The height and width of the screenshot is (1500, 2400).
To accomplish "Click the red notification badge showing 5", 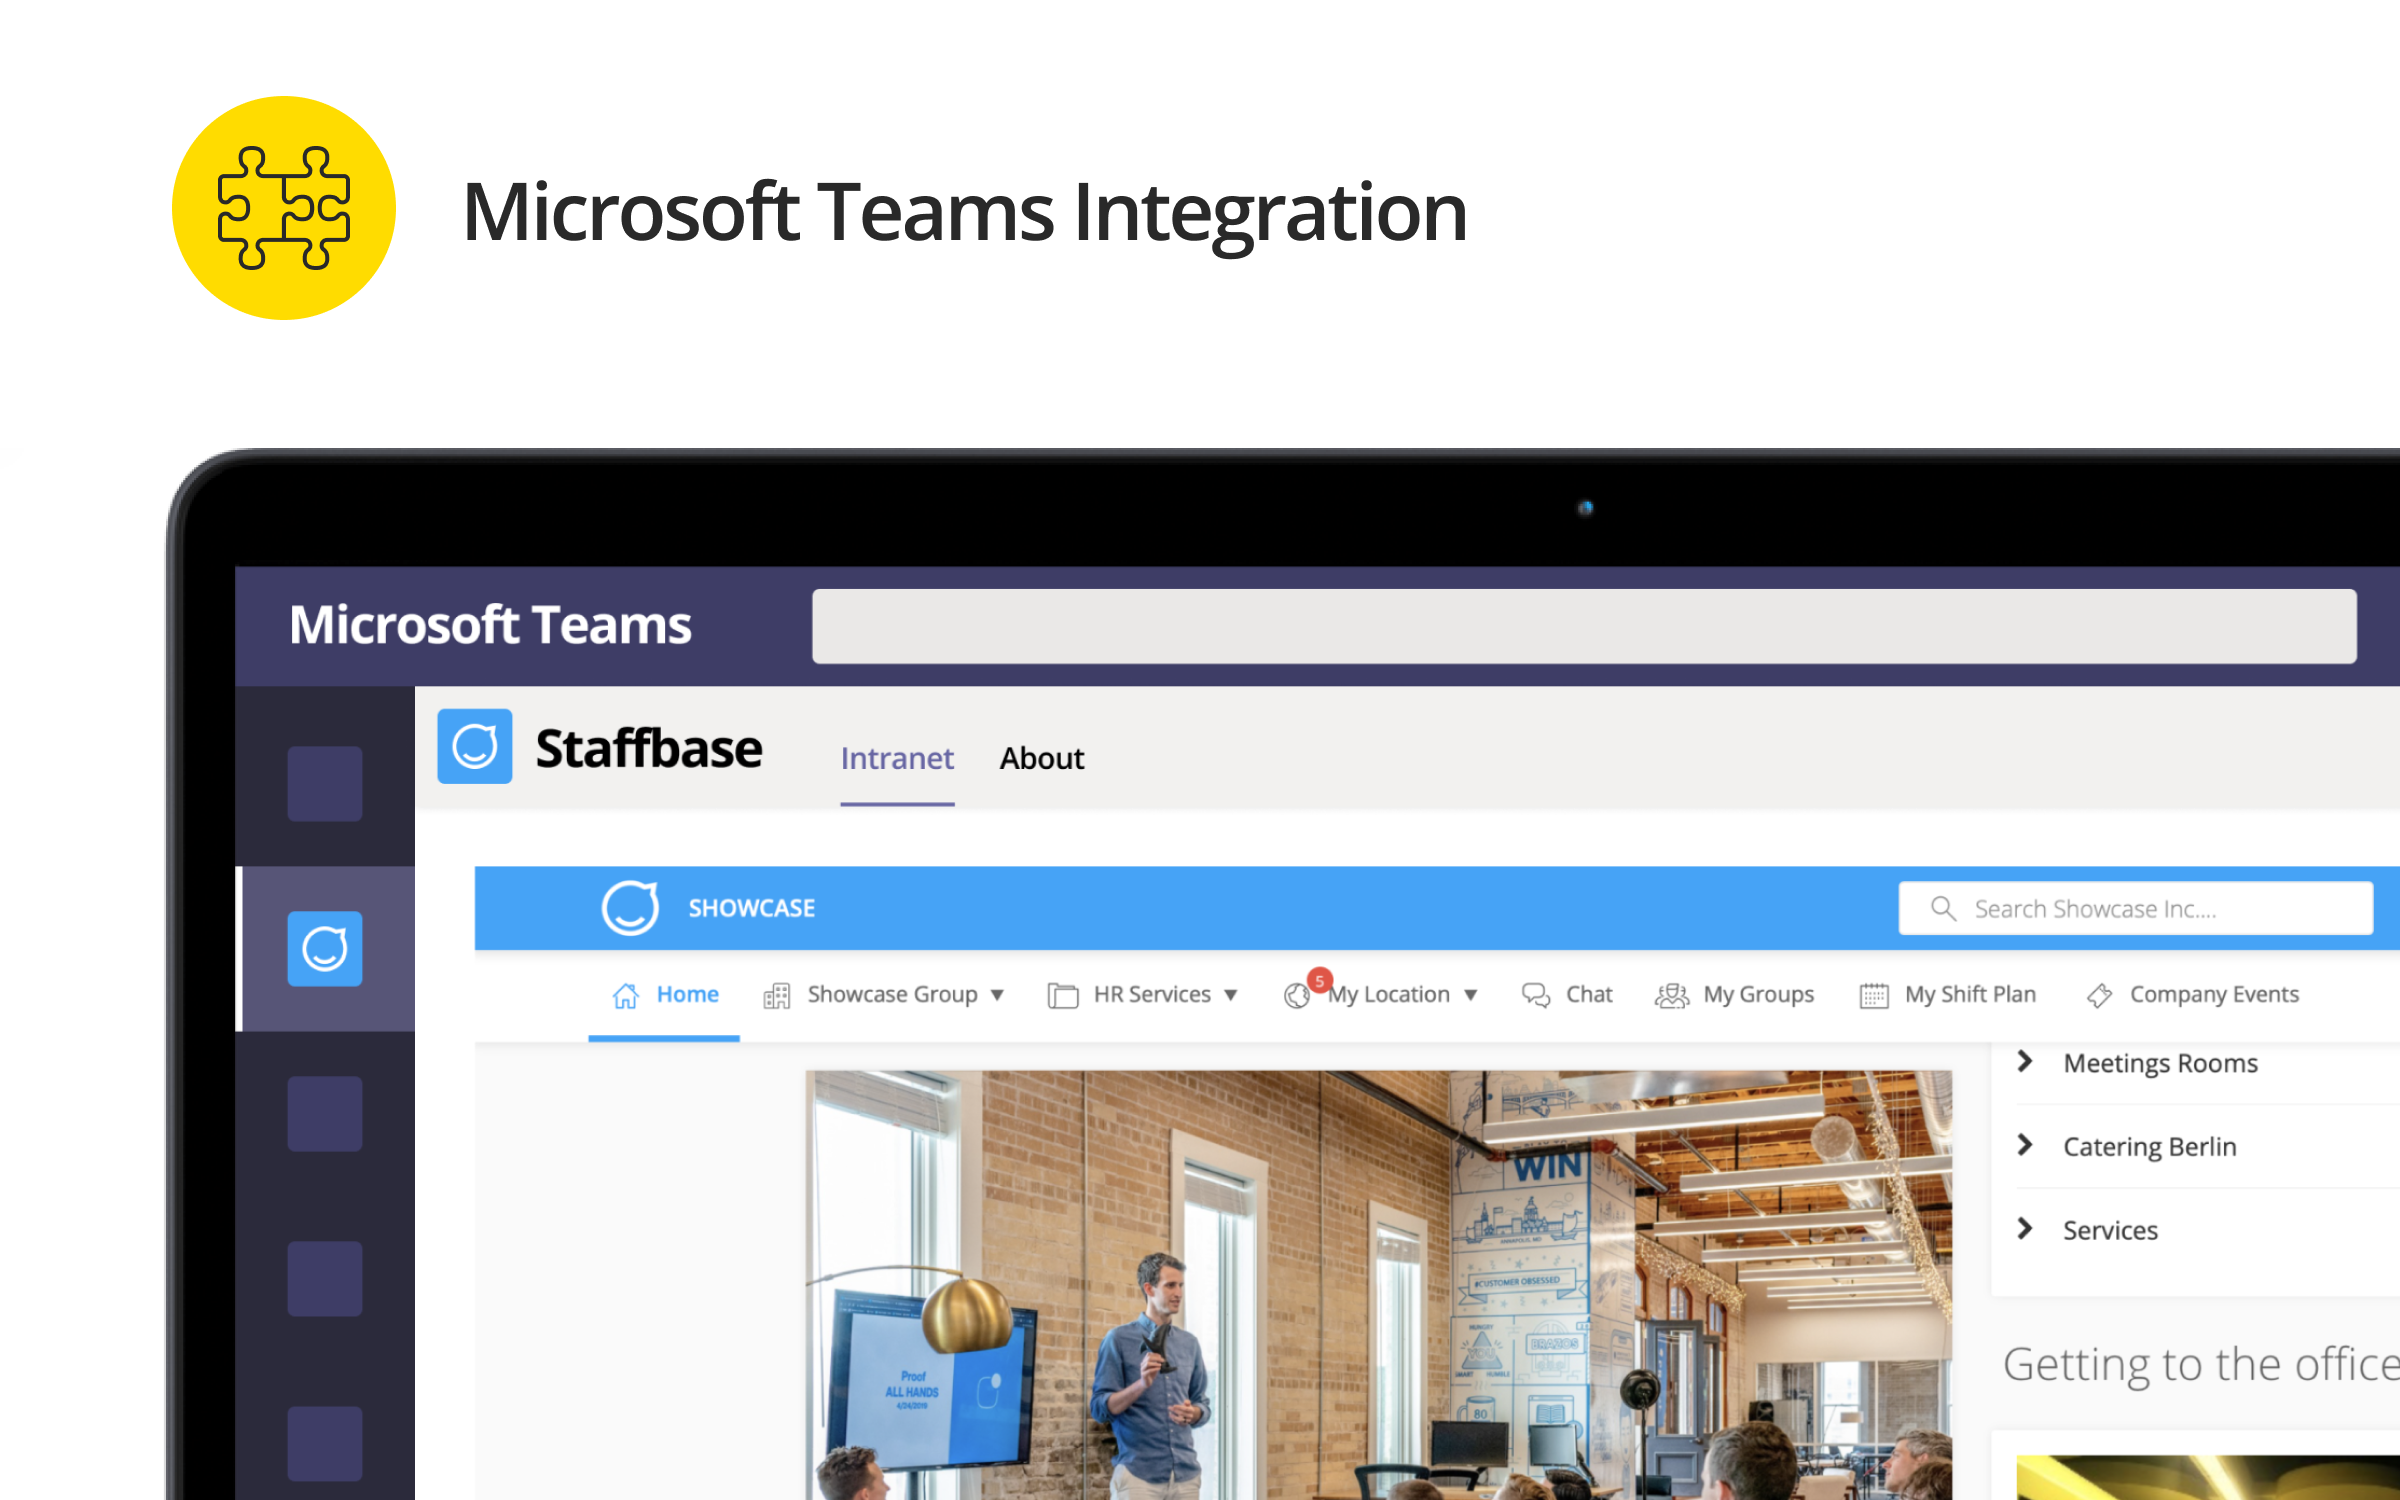I will [x=1320, y=981].
